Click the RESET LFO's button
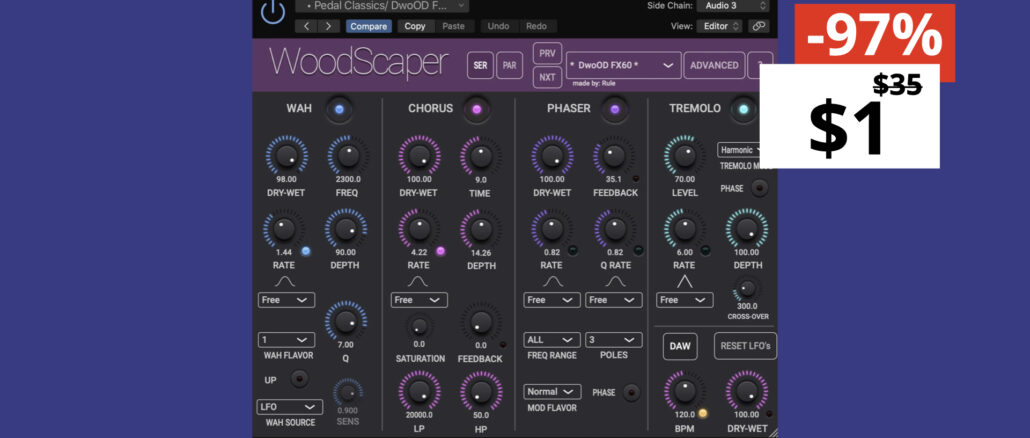The image size is (1030, 438). point(745,346)
